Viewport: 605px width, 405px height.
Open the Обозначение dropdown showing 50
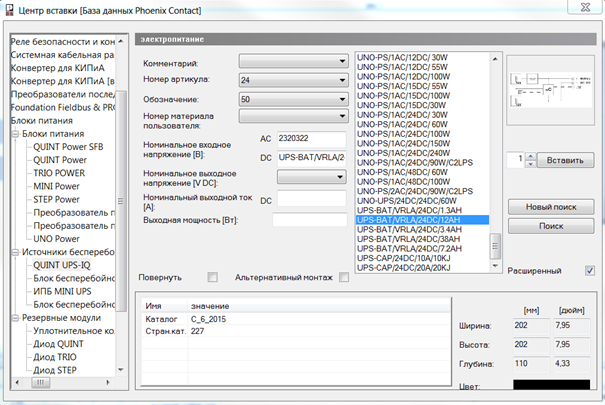(x=293, y=99)
